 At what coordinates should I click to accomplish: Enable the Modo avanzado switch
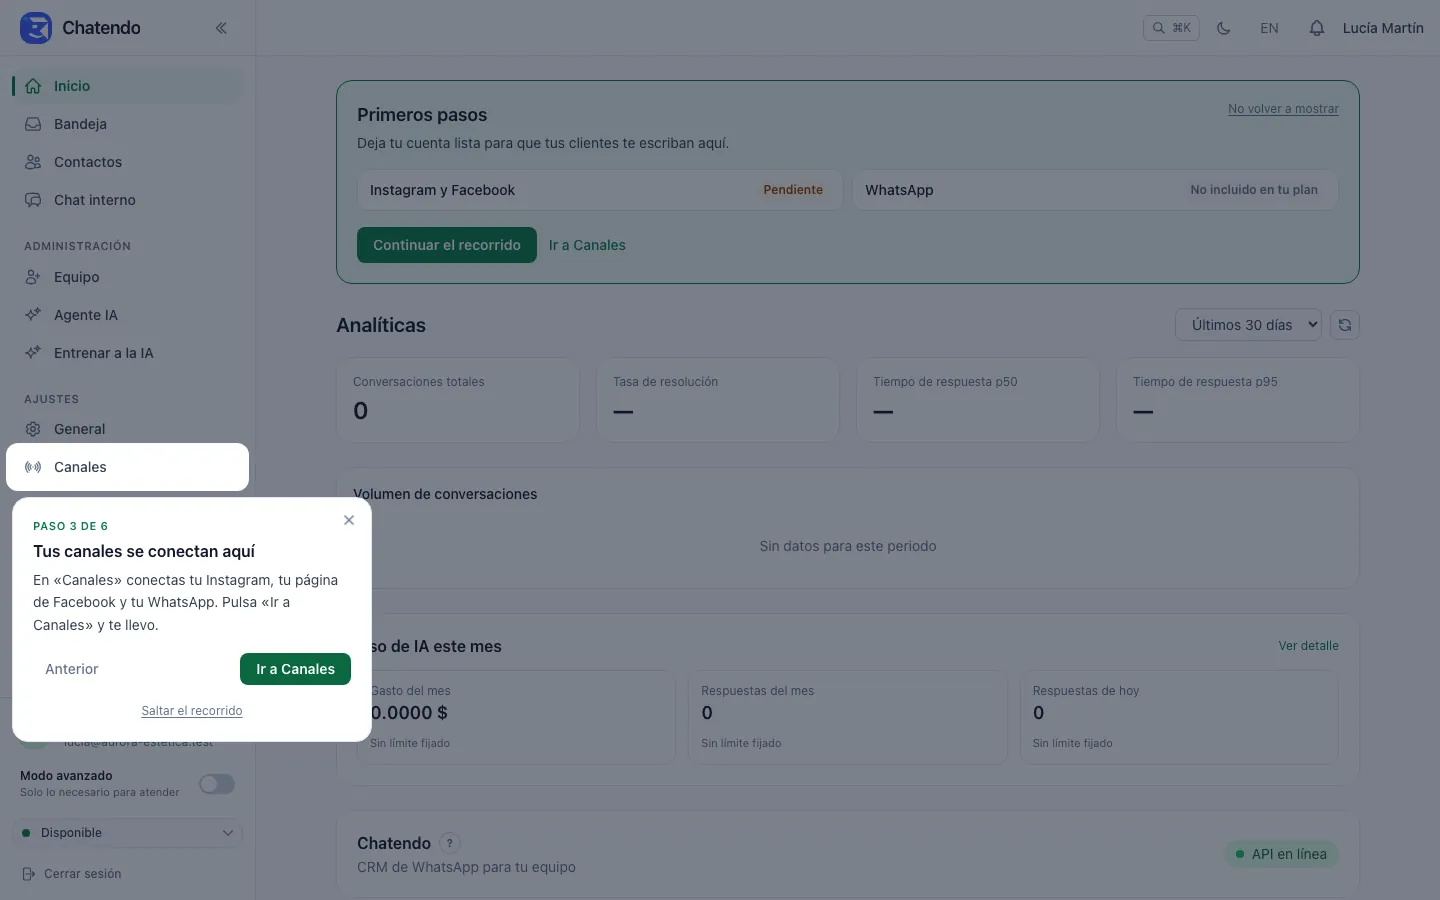coord(217,784)
